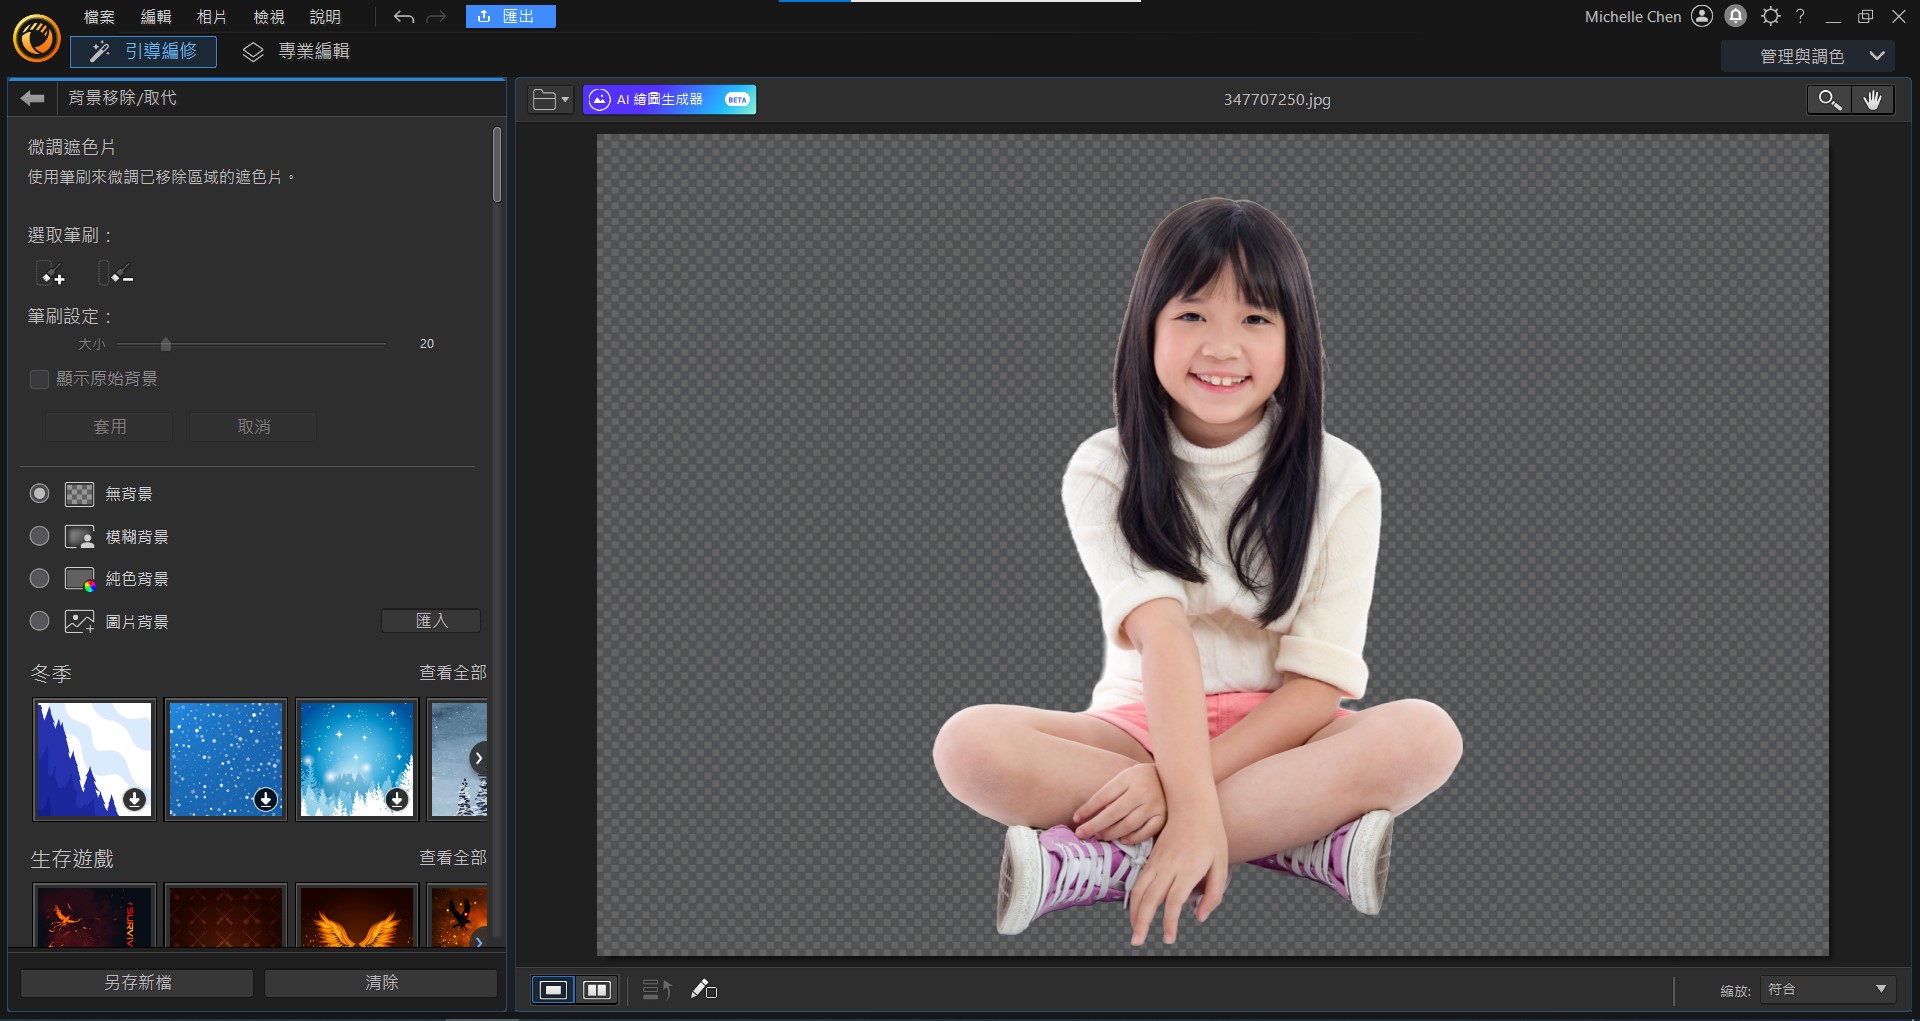
Task: Download the snowy trees winter background
Action: (397, 799)
